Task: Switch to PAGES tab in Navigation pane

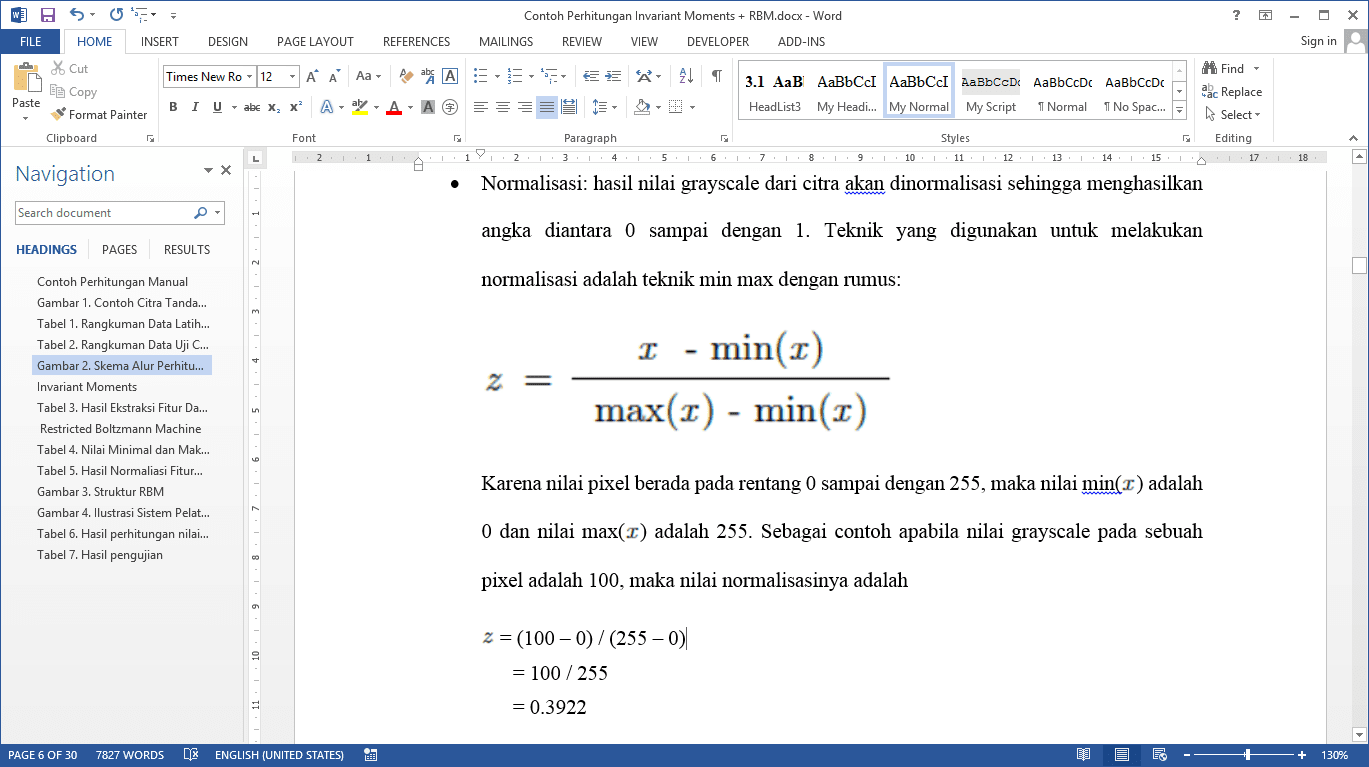Action: coord(119,250)
